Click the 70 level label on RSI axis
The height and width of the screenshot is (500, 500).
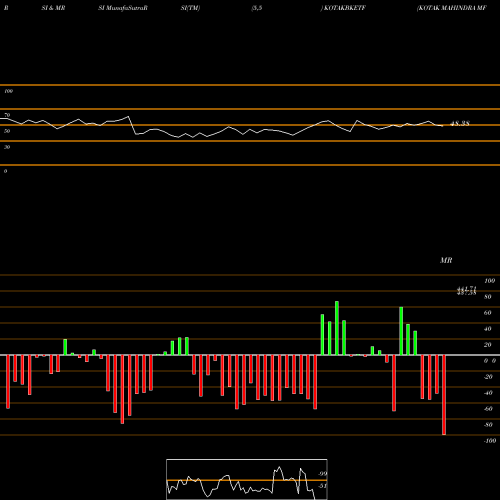7,115
